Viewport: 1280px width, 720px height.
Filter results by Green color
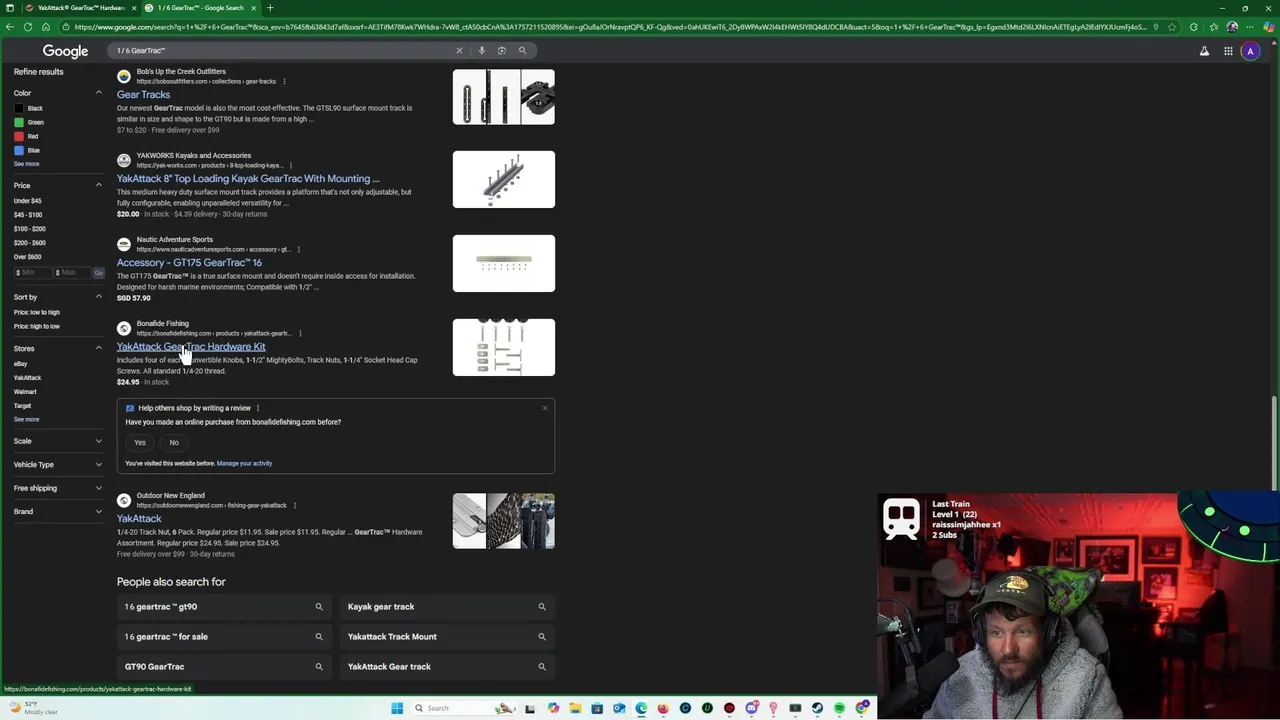click(x=29, y=122)
